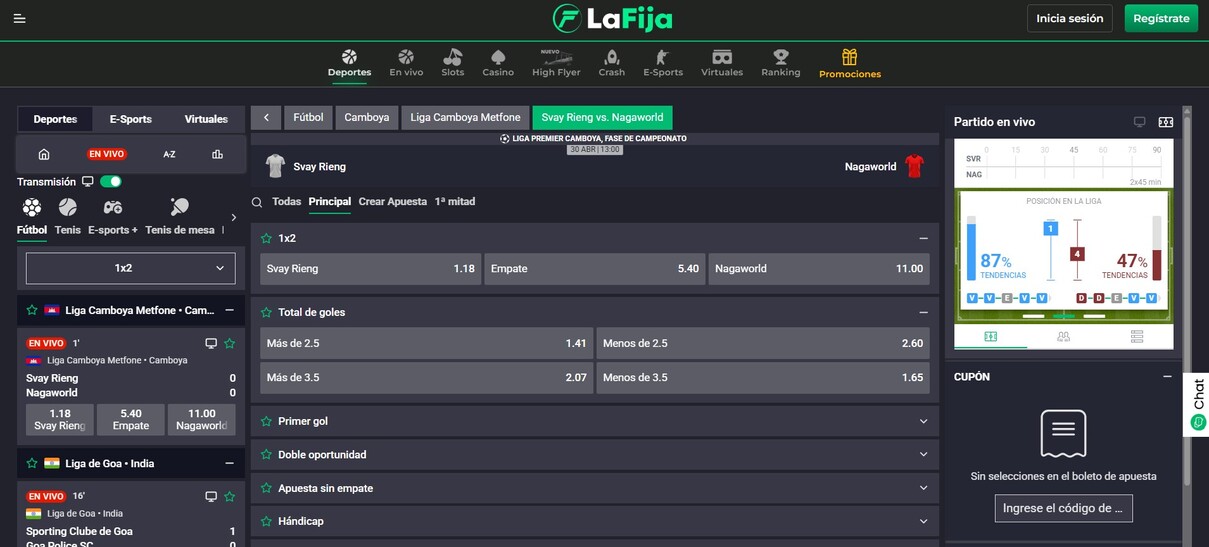The width and height of the screenshot is (1209, 547).
Task: Collapse the 1x2 market section
Action: (923, 238)
